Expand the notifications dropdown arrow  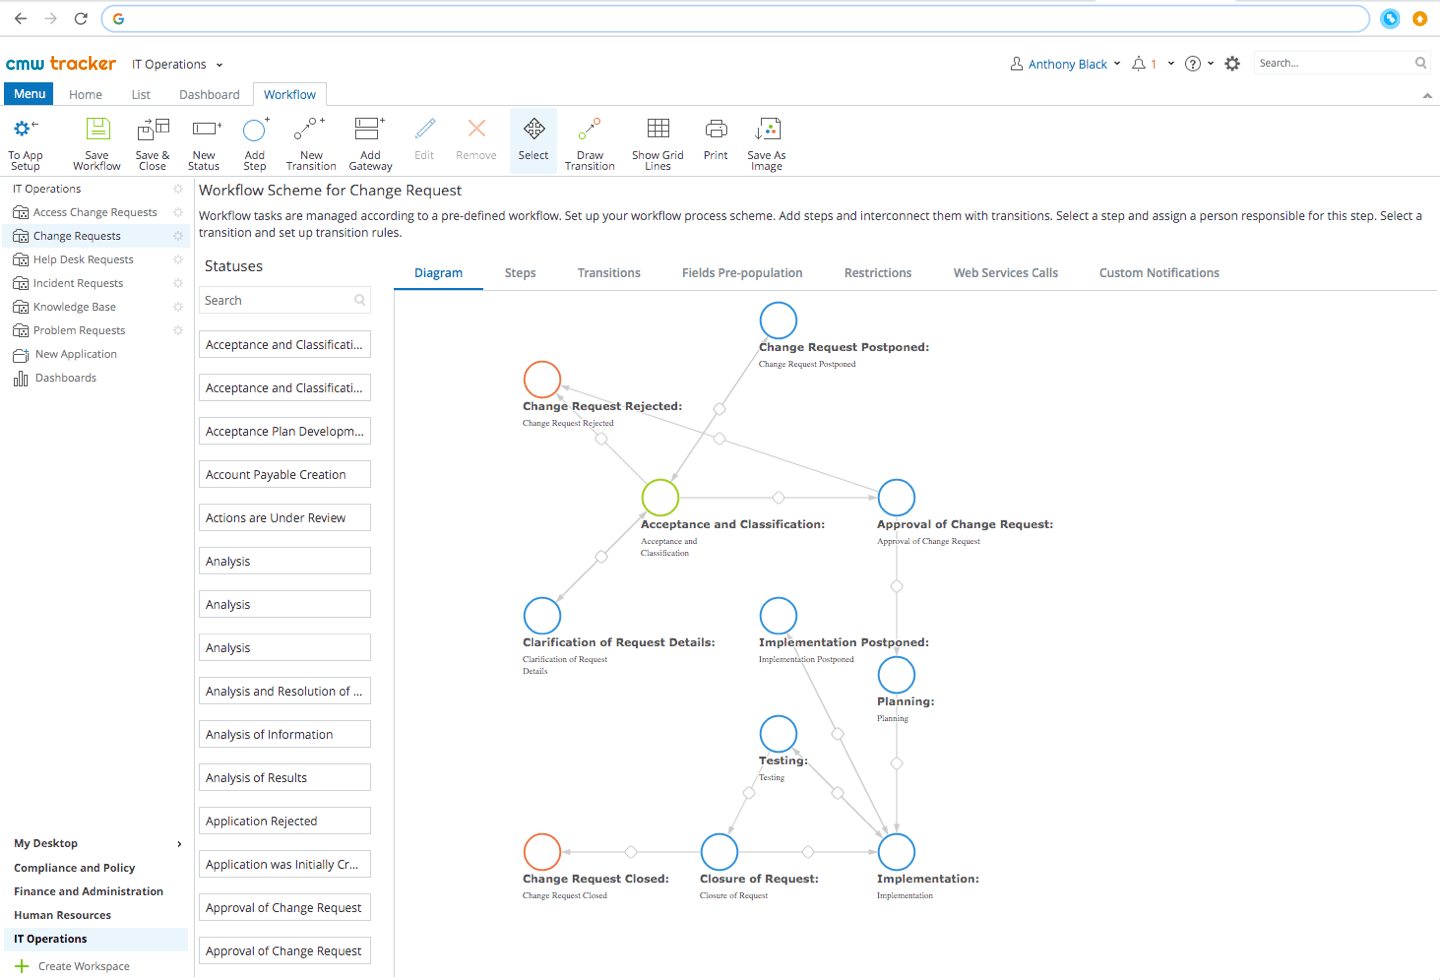[1171, 64]
